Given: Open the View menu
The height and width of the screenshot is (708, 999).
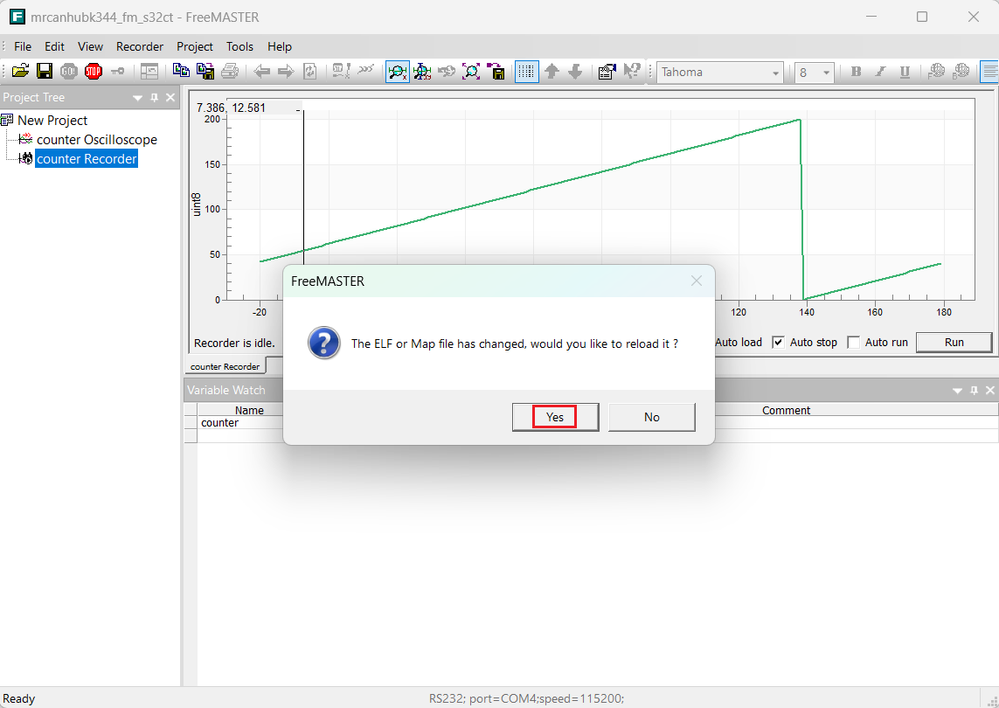Looking at the screenshot, I should [90, 47].
